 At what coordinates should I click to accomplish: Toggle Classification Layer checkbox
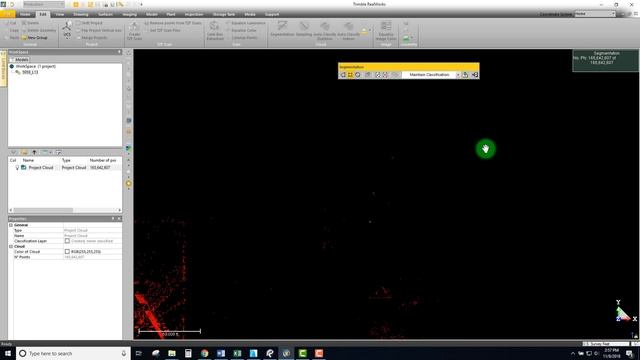pos(67,241)
